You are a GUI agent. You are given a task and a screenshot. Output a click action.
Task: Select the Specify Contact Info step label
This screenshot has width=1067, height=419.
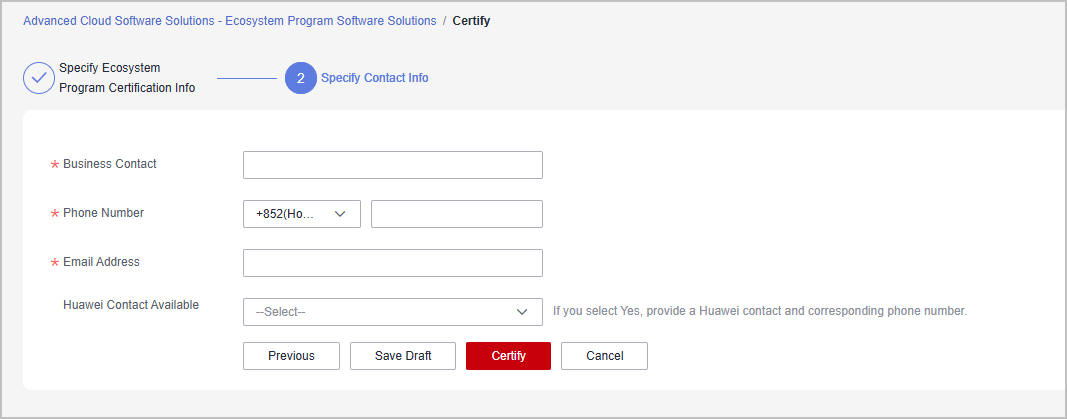pos(375,78)
